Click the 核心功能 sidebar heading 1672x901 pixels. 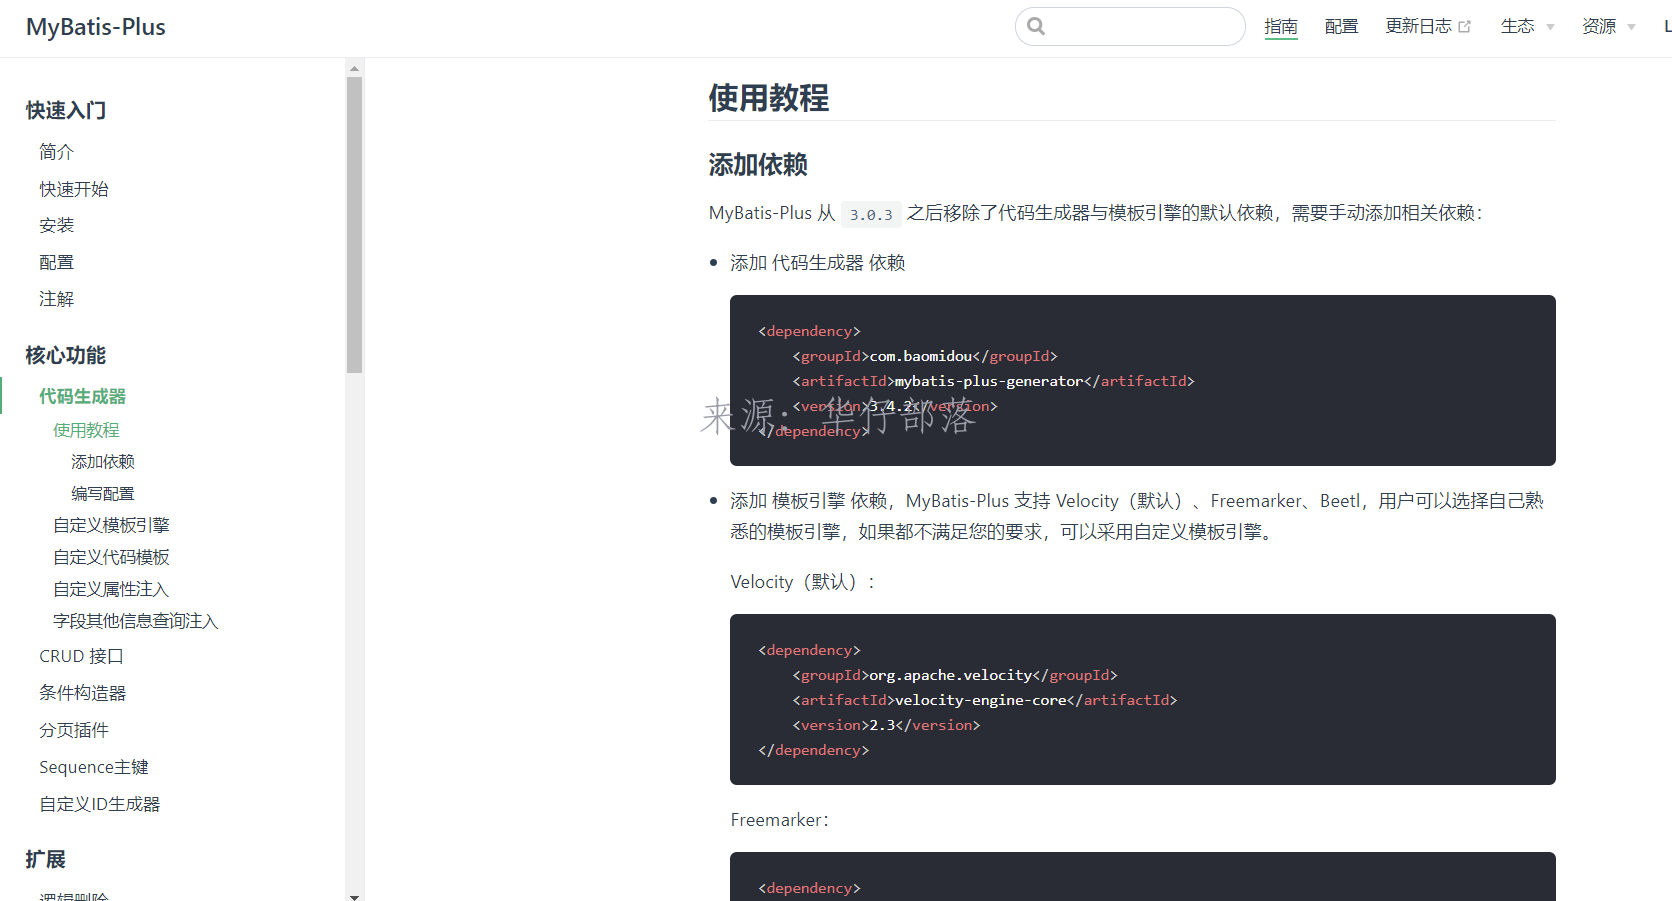[x=66, y=355]
